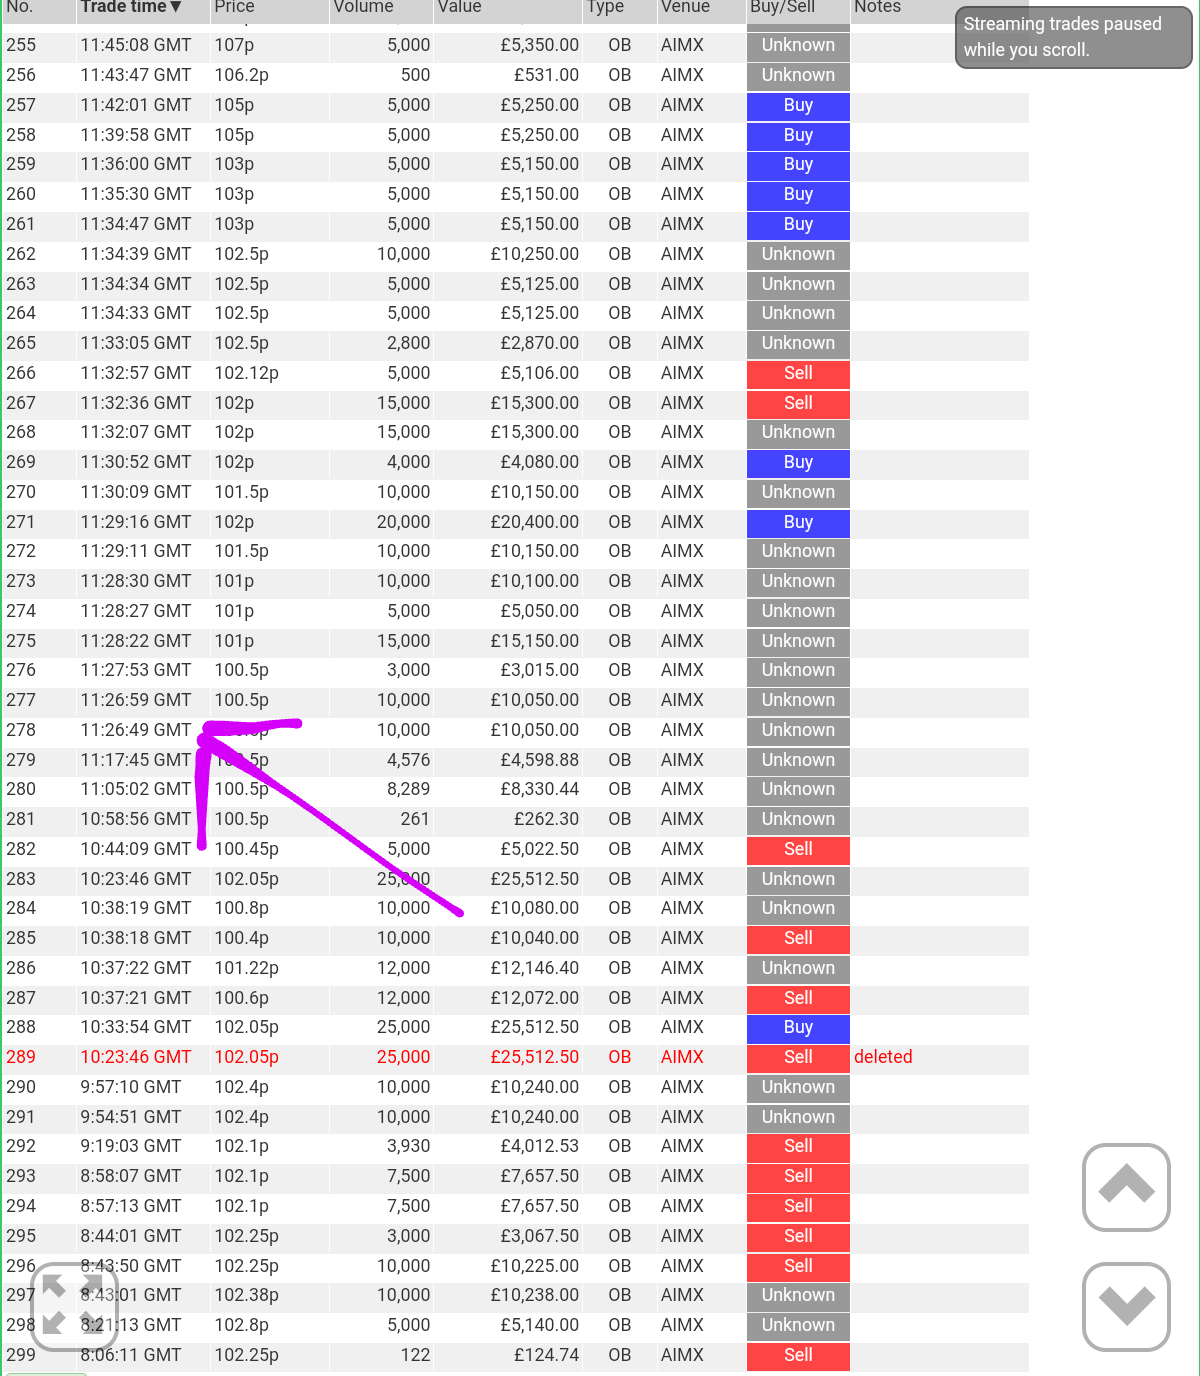Viewport: 1200px width, 1376px height.
Task: Select the red trade number 289
Action: click(21, 1057)
